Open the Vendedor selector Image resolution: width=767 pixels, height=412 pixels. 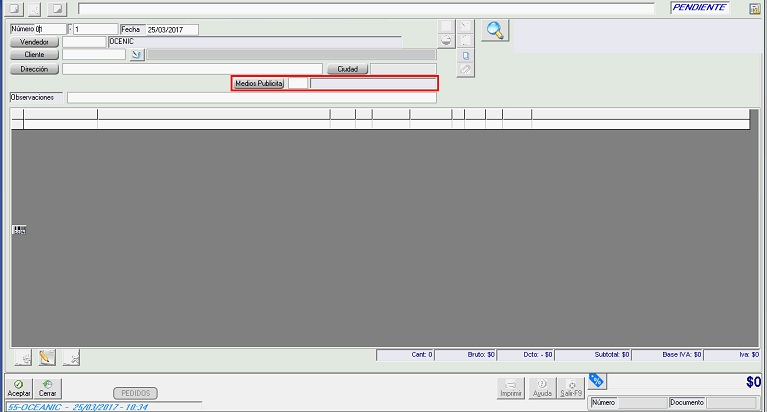[x=35, y=42]
